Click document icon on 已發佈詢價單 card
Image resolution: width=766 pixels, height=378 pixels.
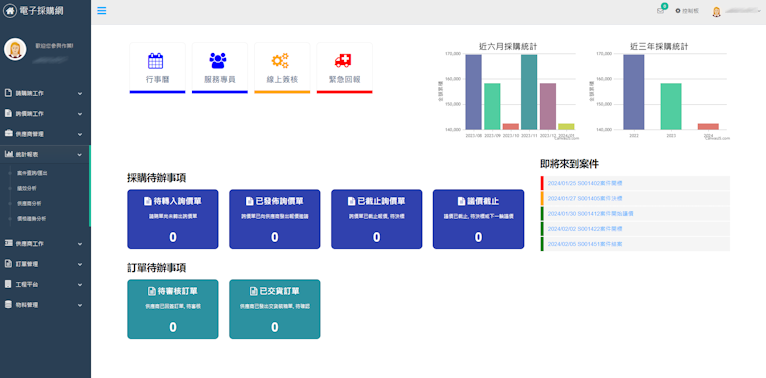click(249, 201)
